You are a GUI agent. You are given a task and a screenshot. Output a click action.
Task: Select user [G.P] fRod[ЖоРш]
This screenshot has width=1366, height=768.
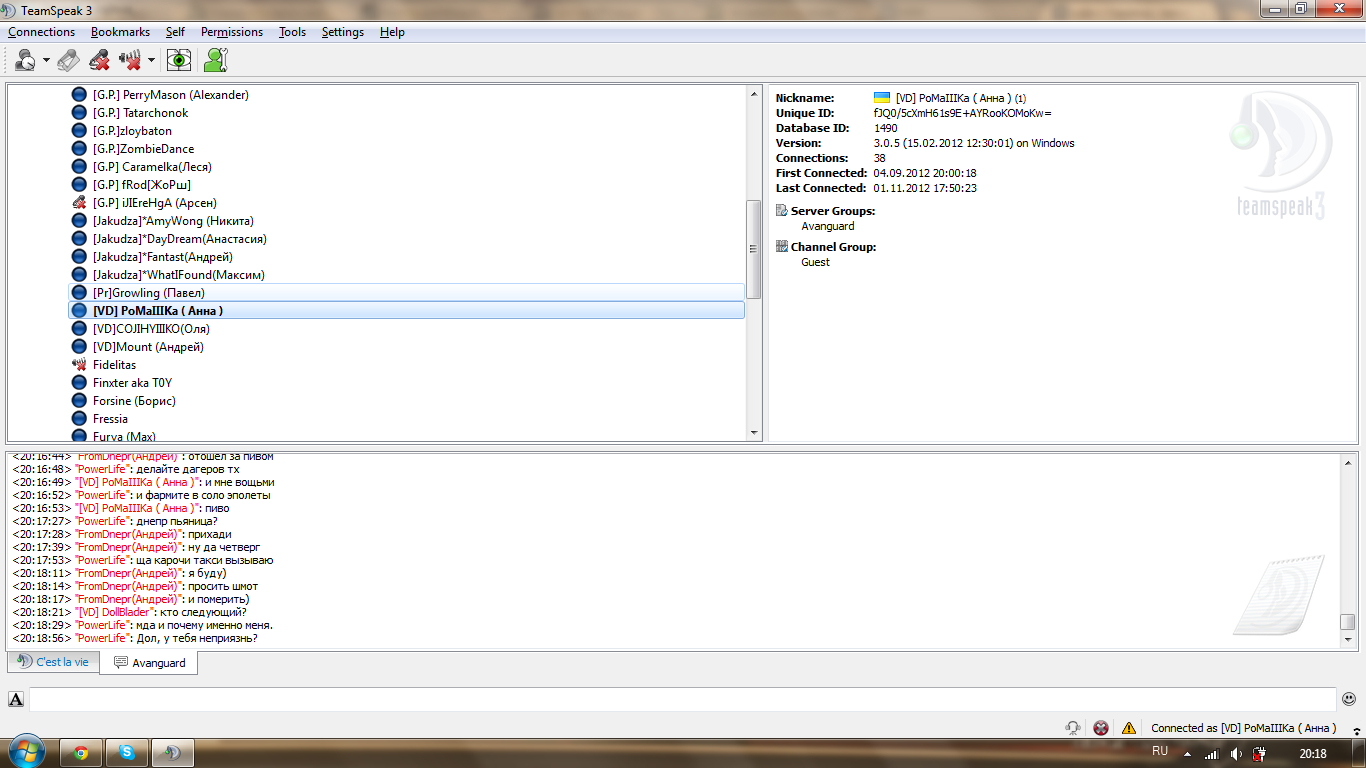[x=141, y=185]
